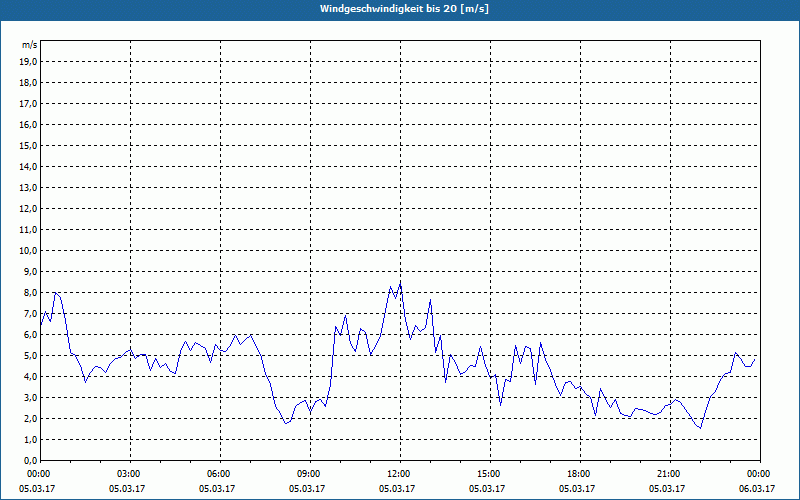The image size is (800, 500).
Task: Click the 7,0 y-axis value
Action: (30, 313)
